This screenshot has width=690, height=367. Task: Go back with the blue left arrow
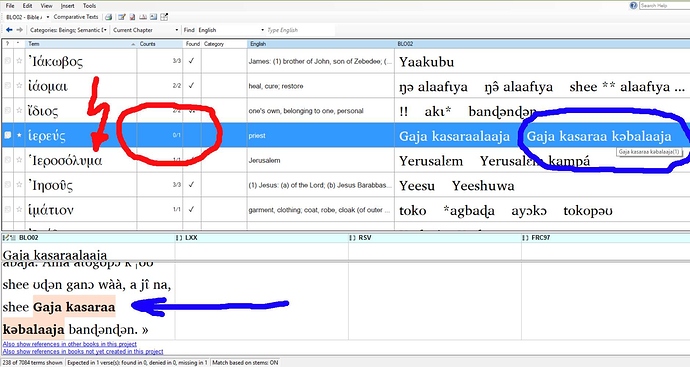(9, 30)
